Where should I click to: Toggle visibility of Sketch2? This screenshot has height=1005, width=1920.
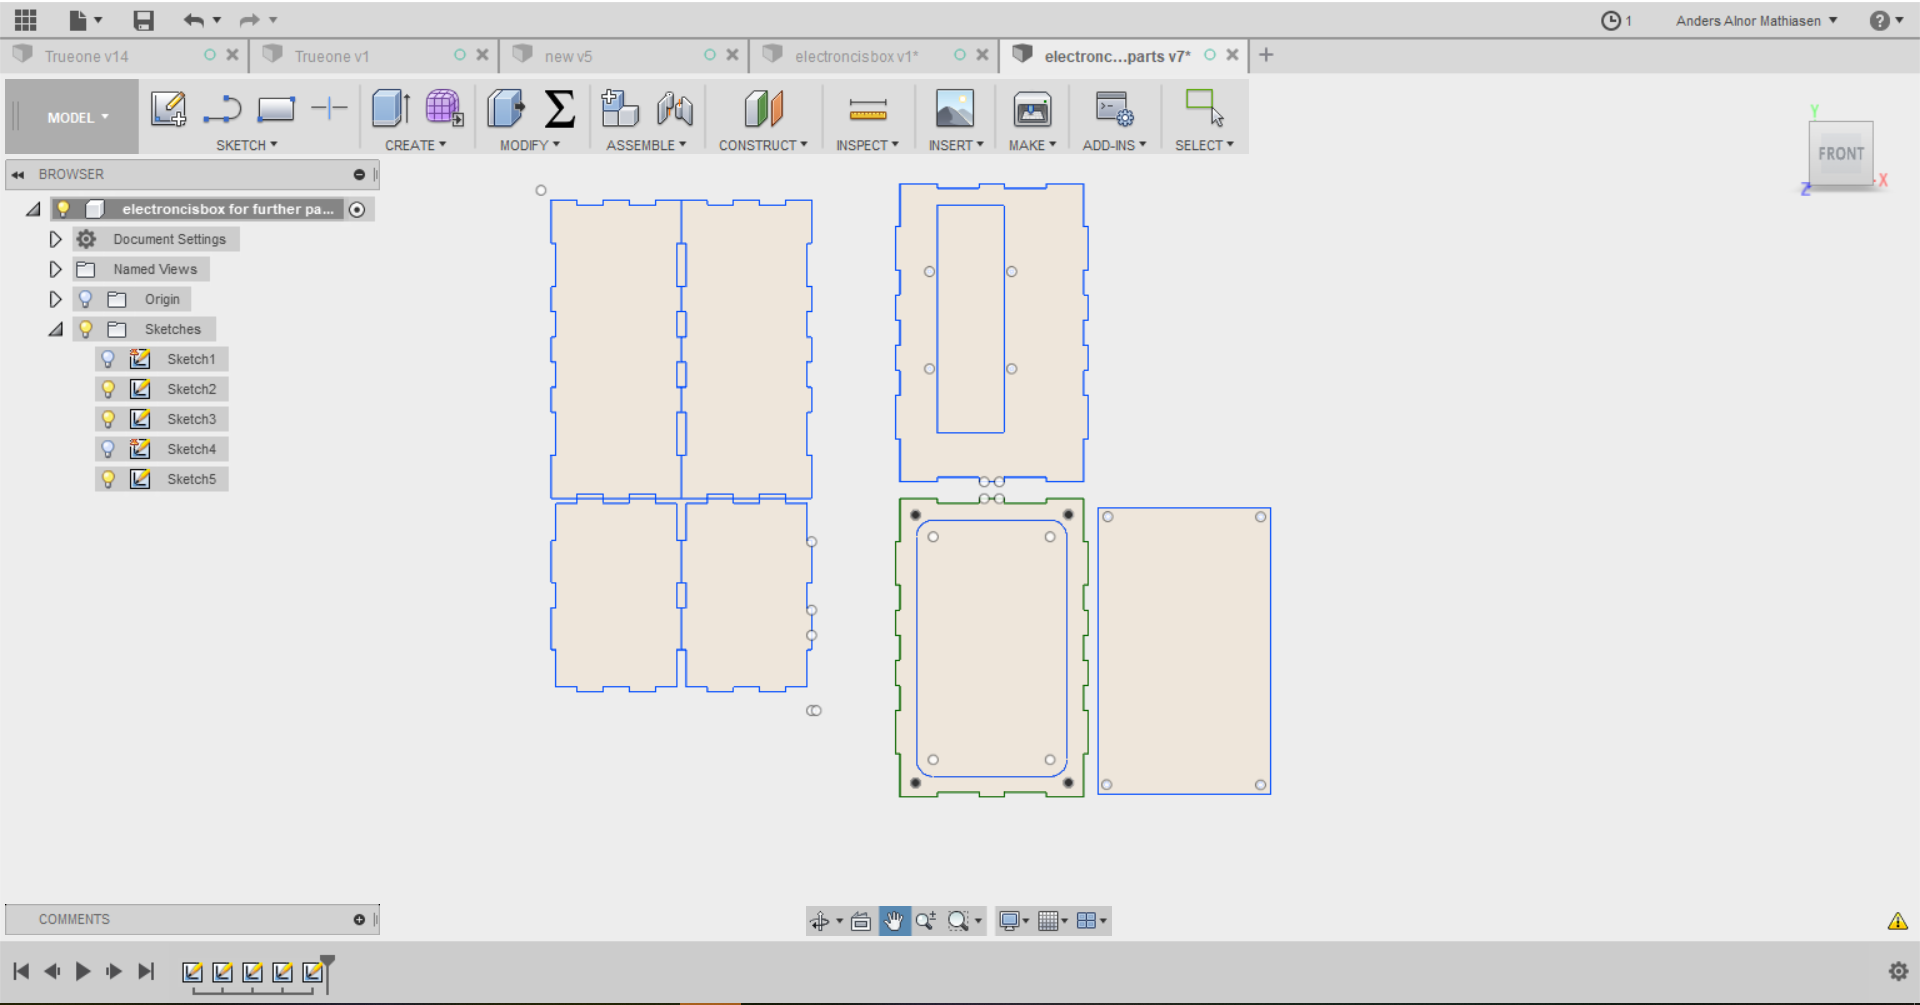(108, 389)
